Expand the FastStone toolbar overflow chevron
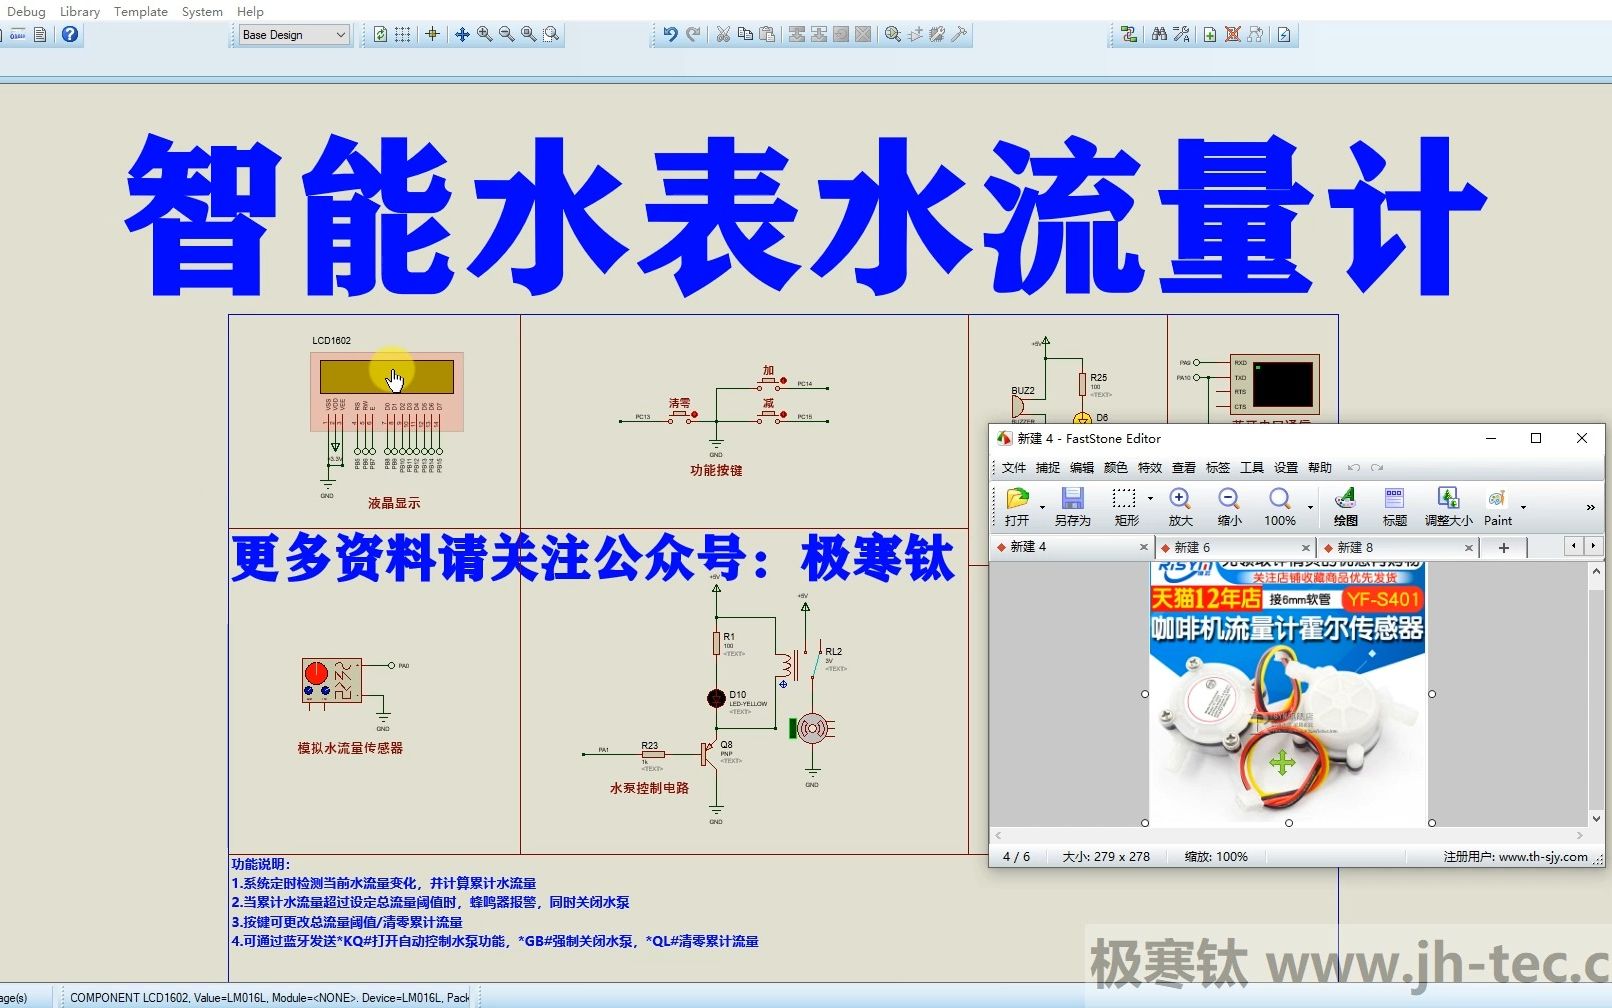The image size is (1612, 1008). [x=1590, y=508]
